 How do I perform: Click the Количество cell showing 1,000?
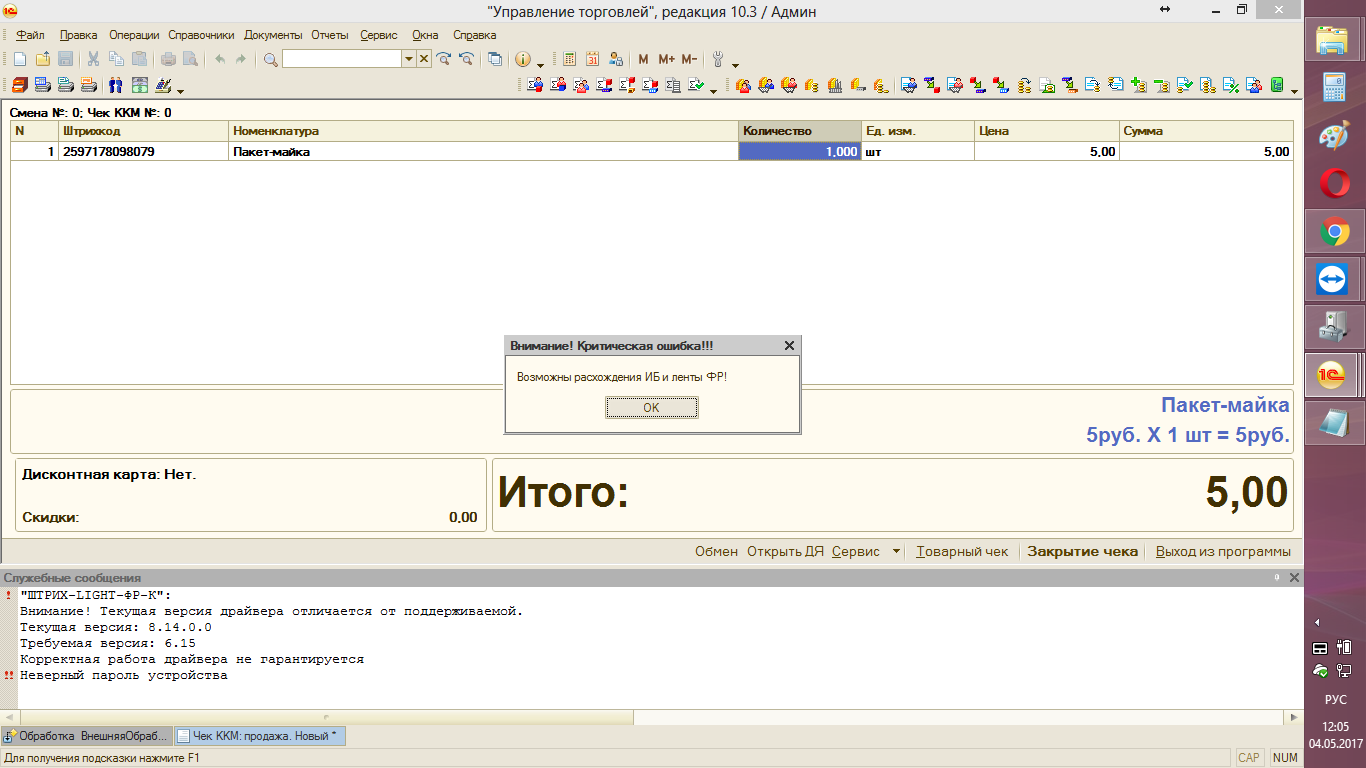pyautogui.click(x=800, y=152)
